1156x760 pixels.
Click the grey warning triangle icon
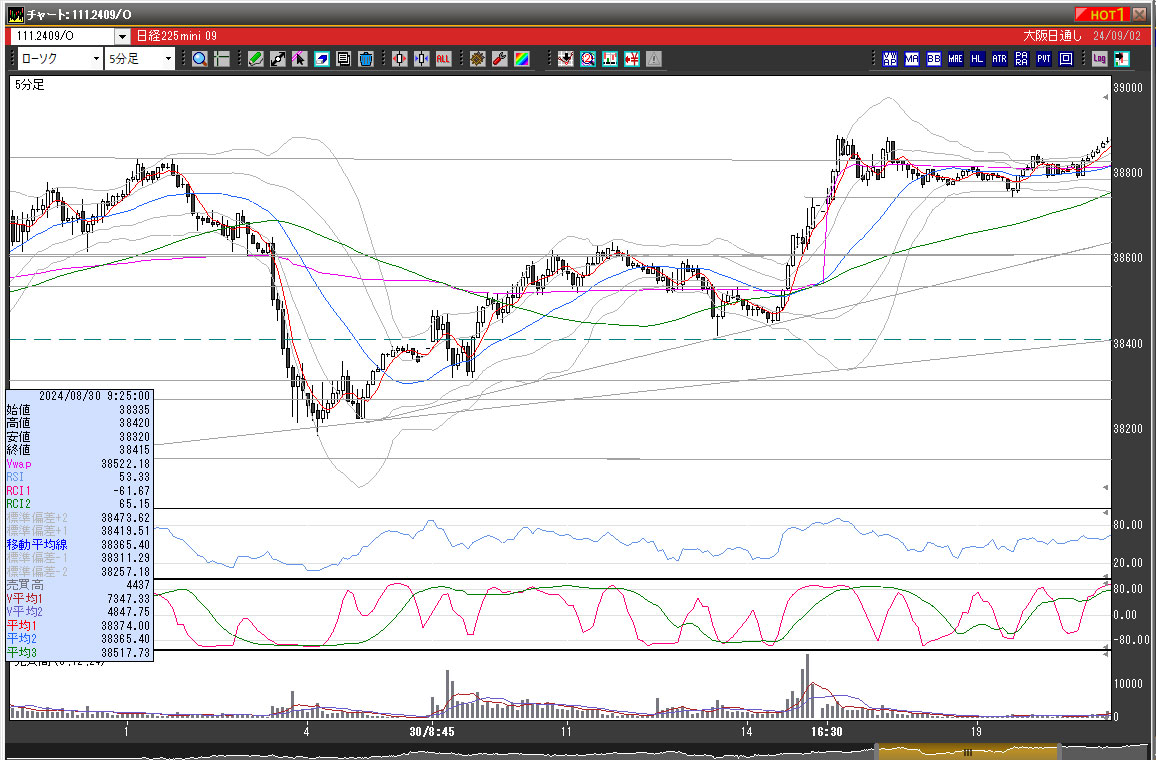[x=654, y=59]
